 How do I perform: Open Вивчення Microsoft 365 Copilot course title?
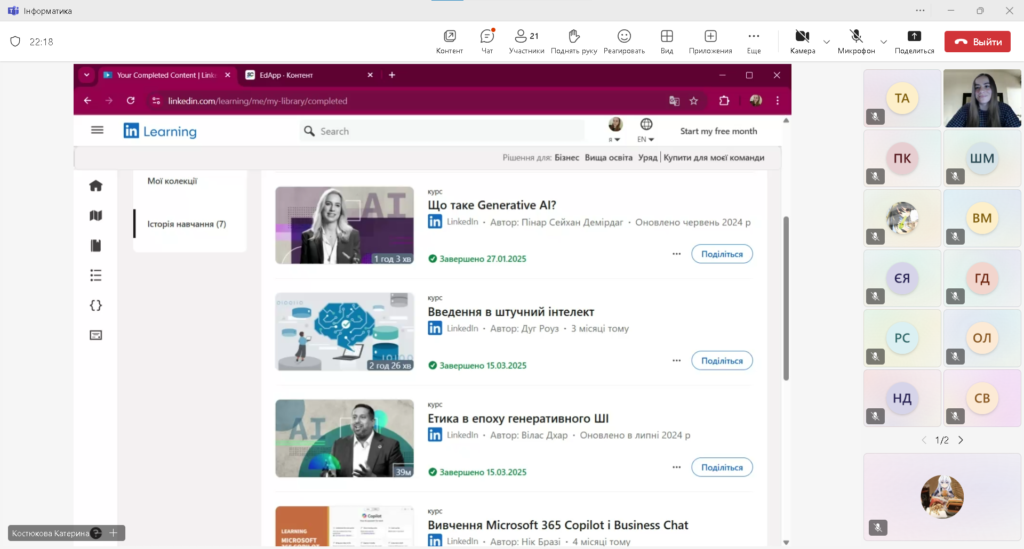coord(558,525)
